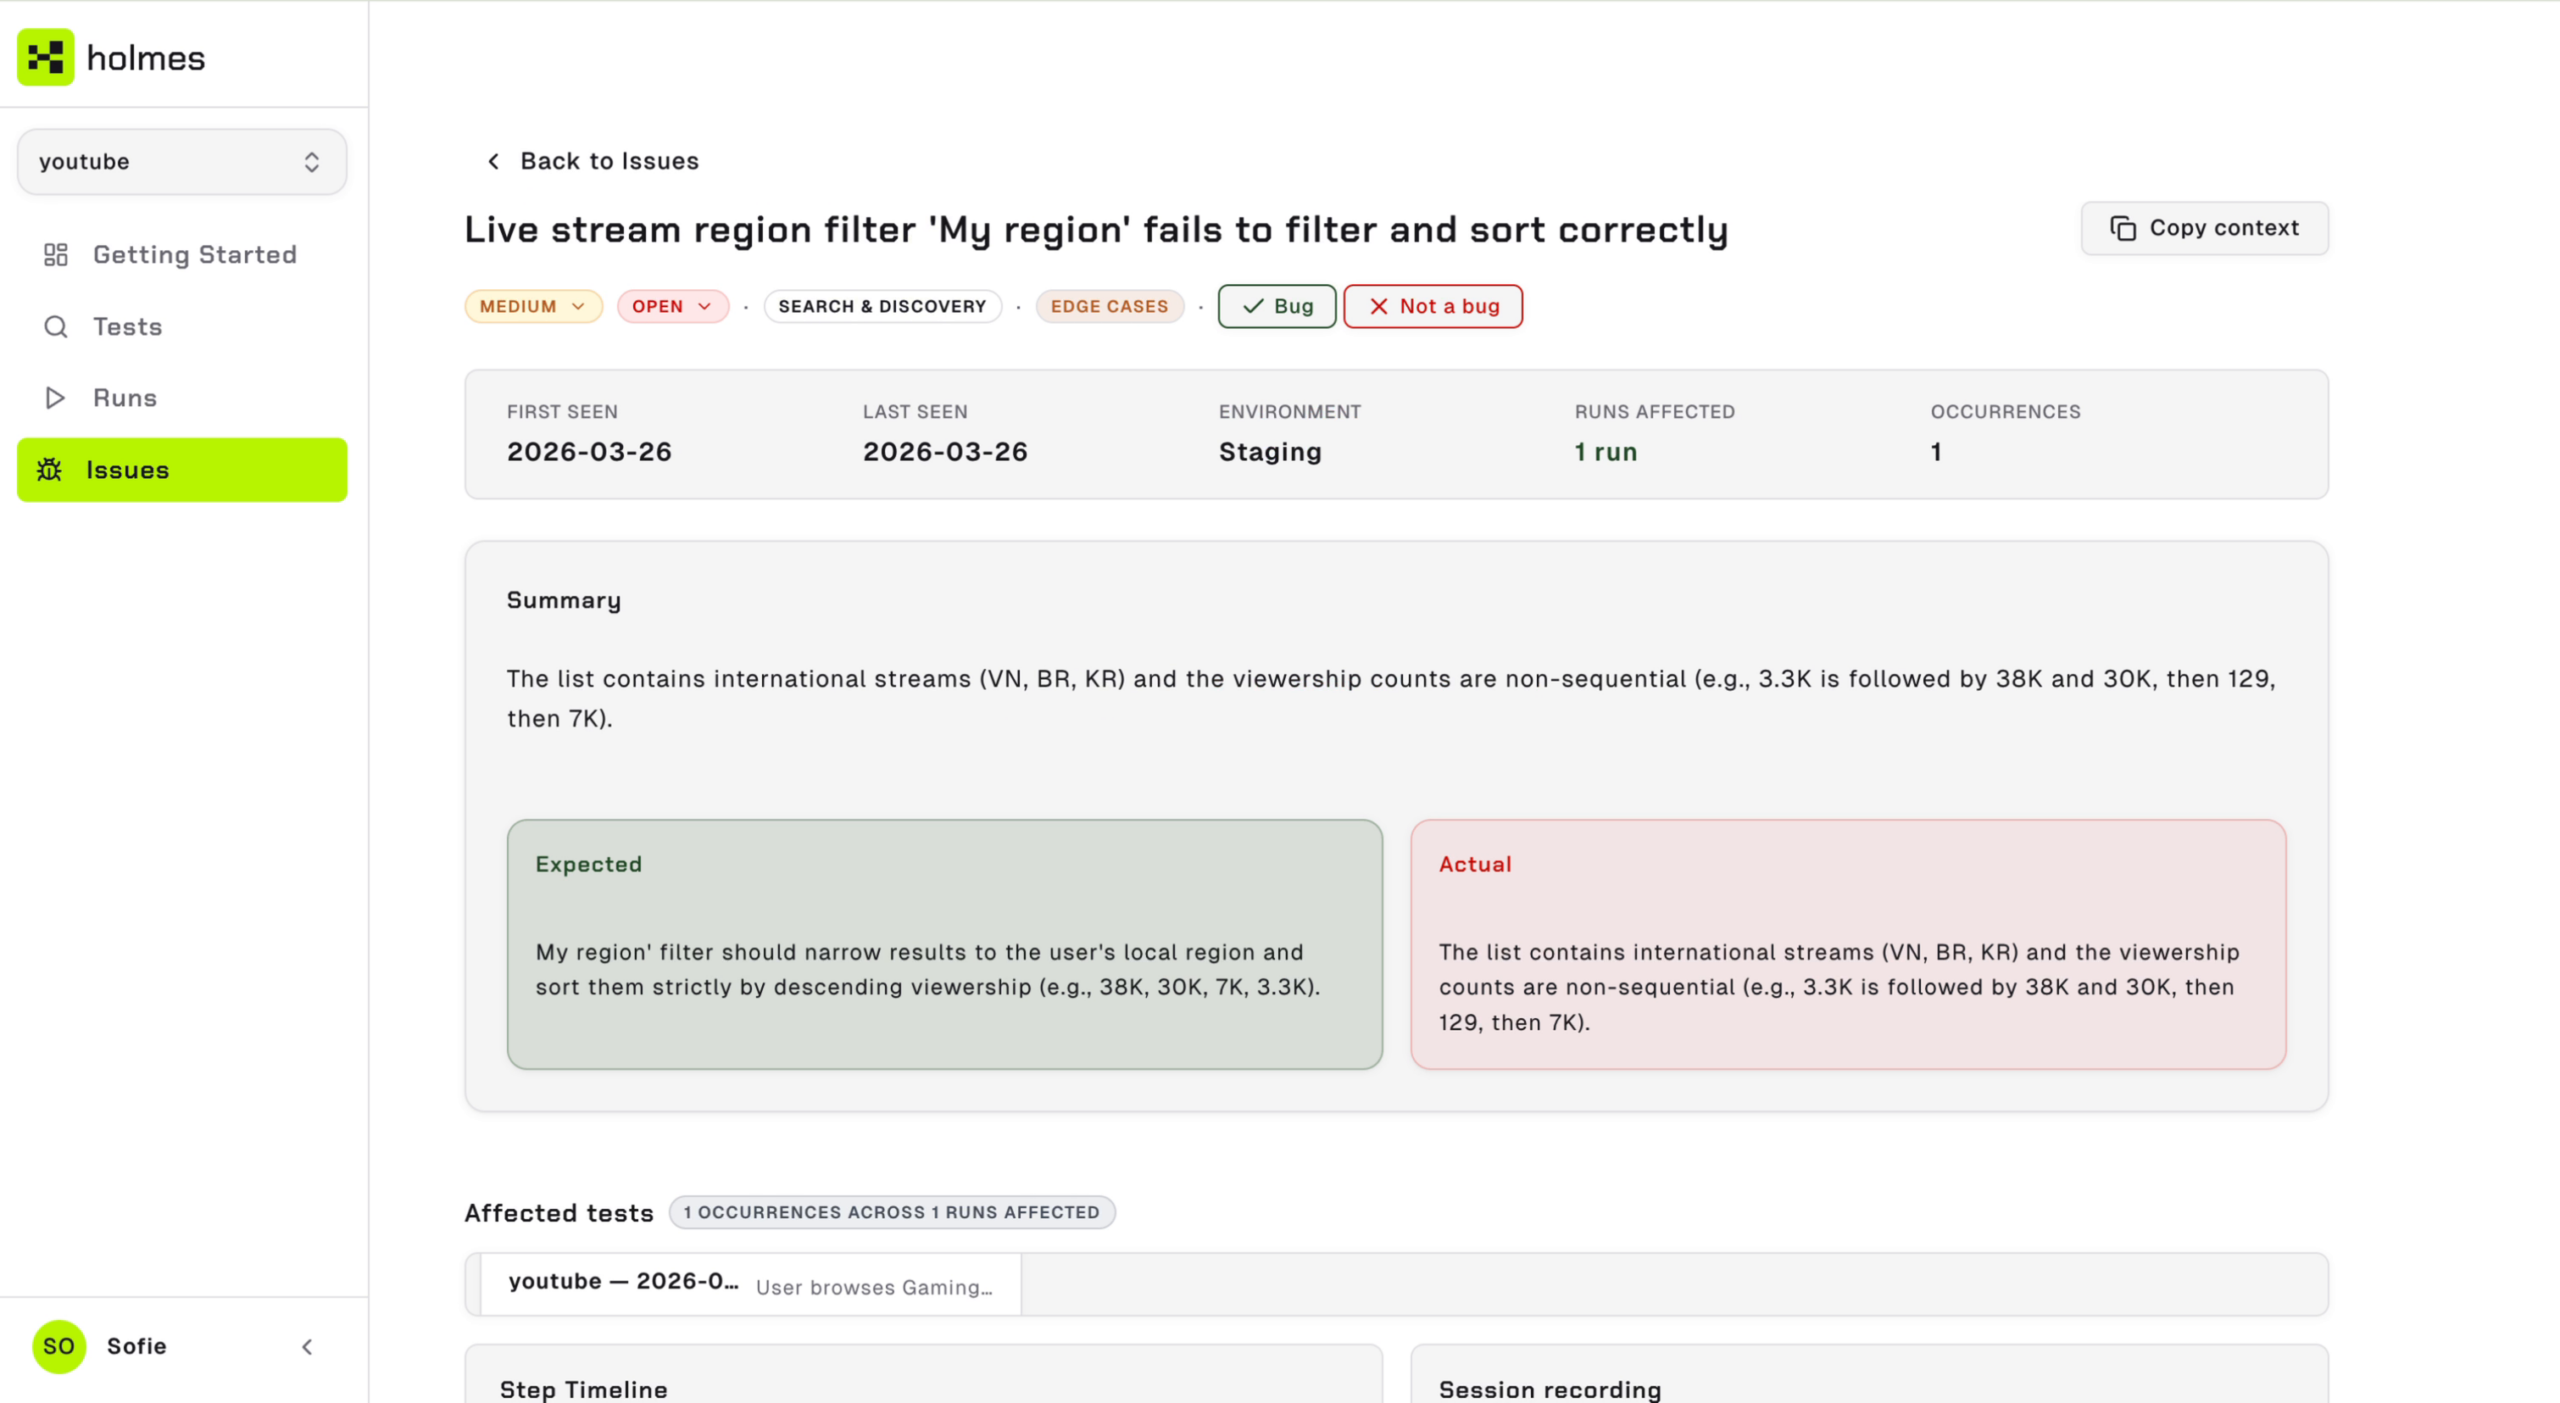Open the youtube project selector
The width and height of the screenshot is (2560, 1403).
click(182, 161)
